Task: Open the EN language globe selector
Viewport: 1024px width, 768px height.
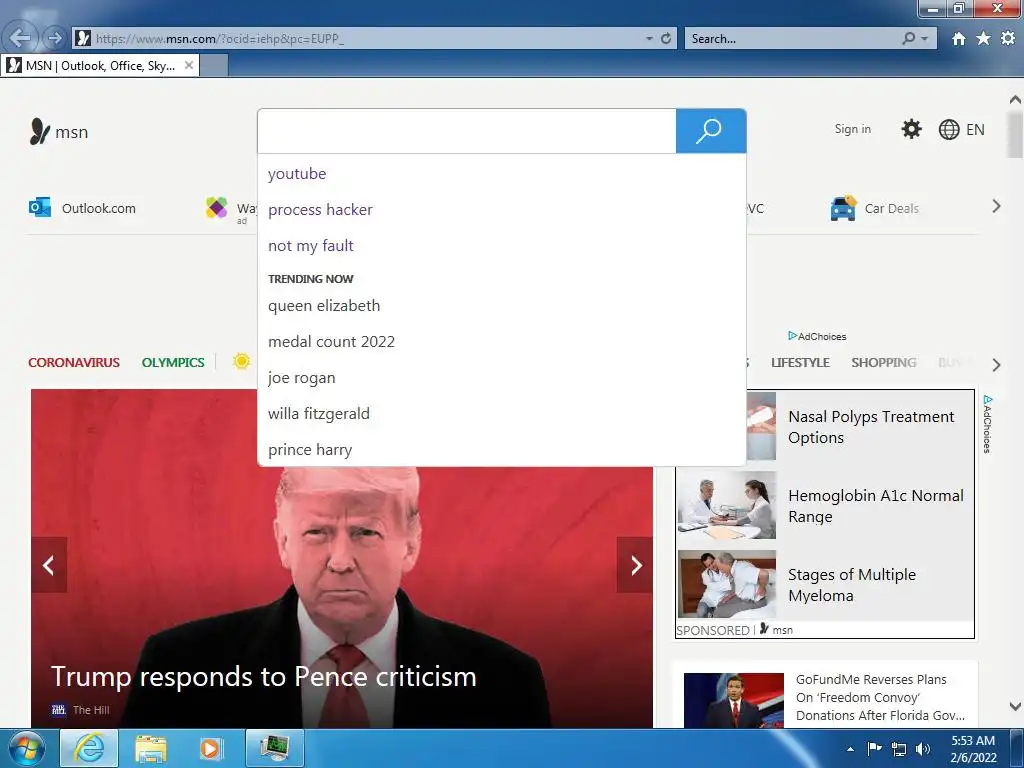Action: [961, 129]
